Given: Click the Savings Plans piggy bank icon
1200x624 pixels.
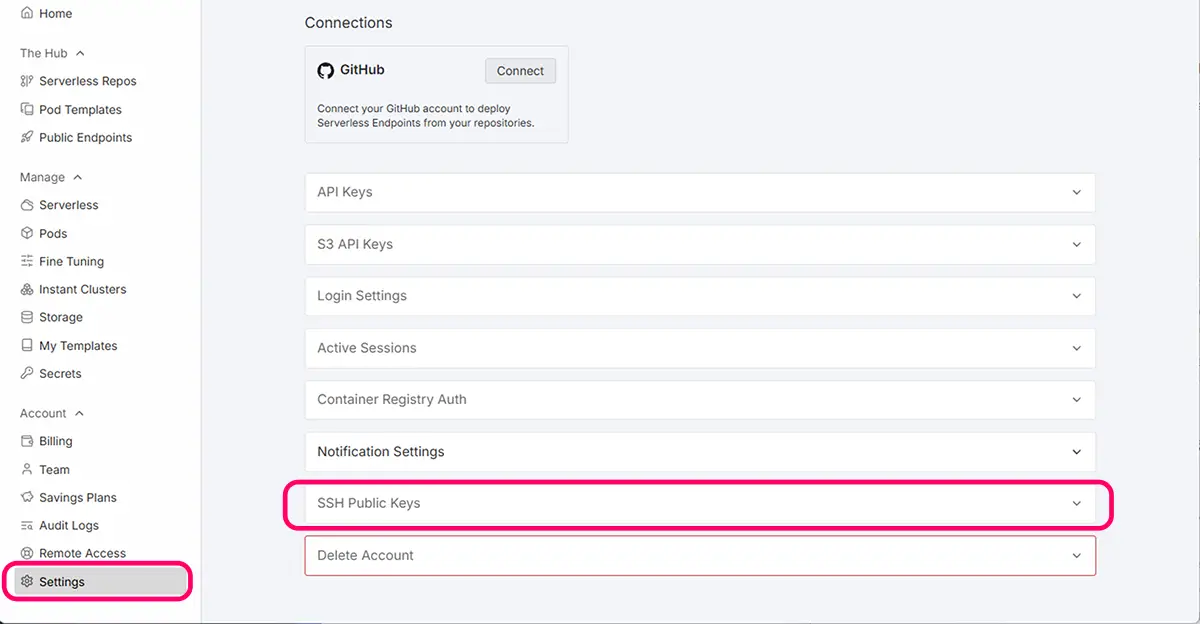Looking at the screenshot, I should pos(27,497).
